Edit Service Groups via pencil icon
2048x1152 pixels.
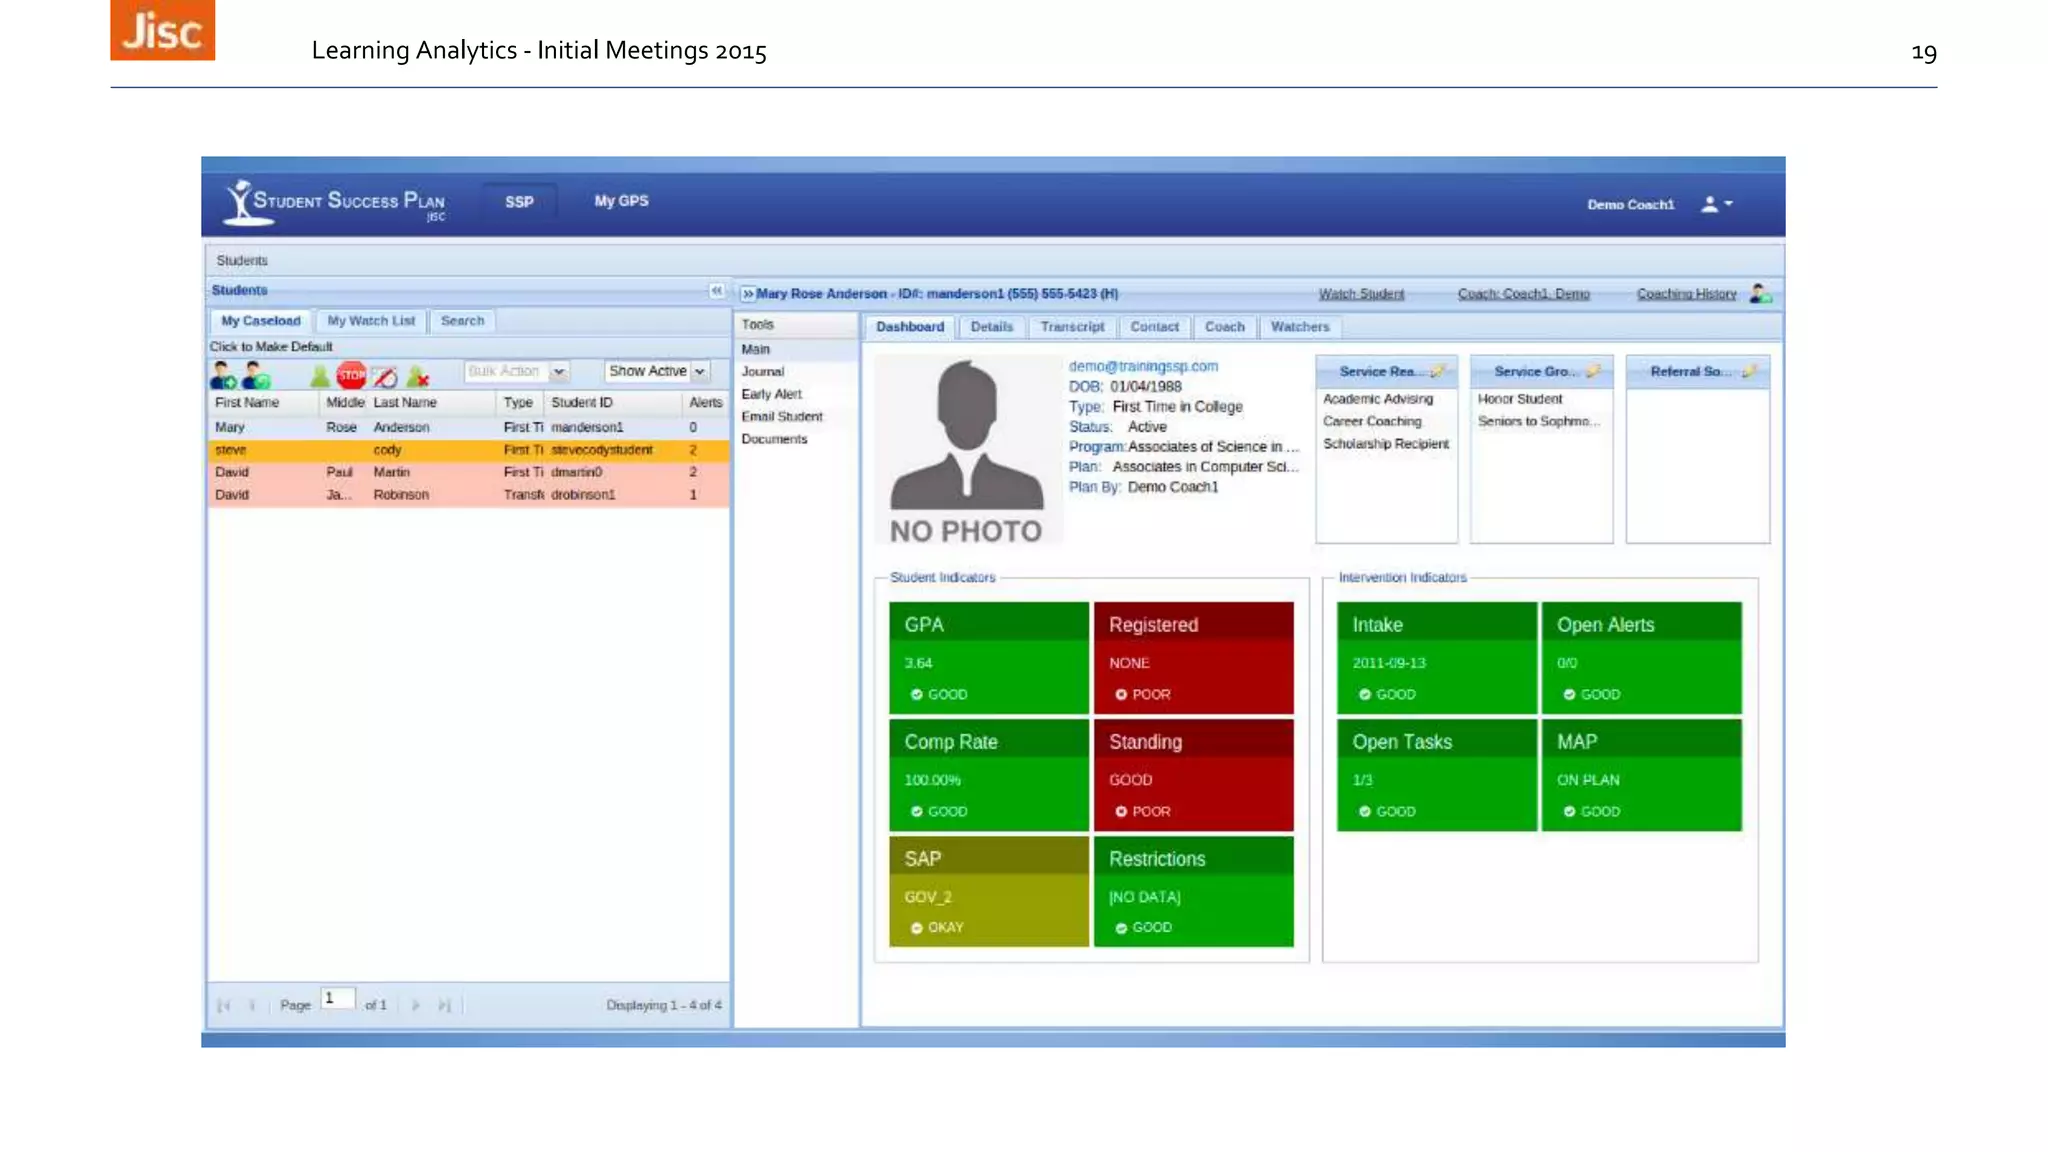[1592, 371]
